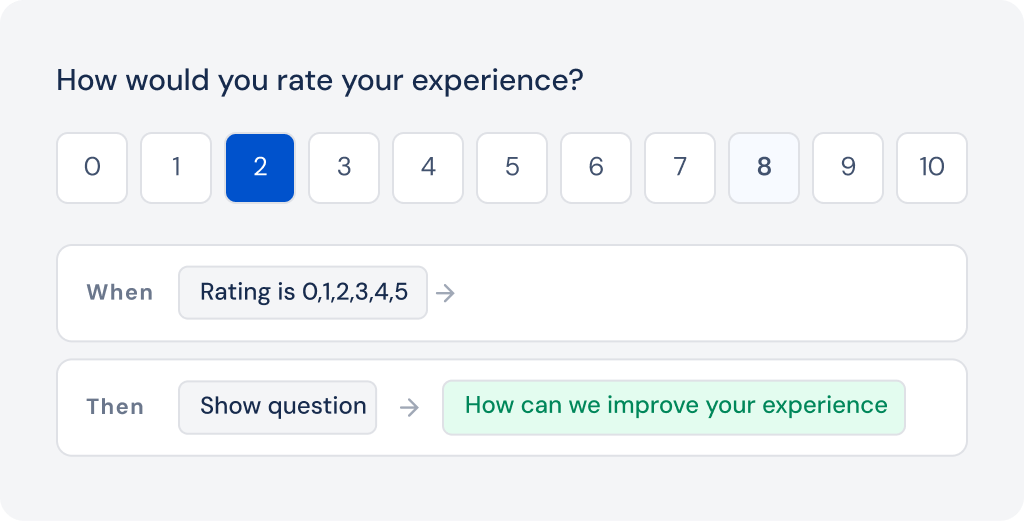
Task: Click empty space in the When rule row
Action: 700,293
